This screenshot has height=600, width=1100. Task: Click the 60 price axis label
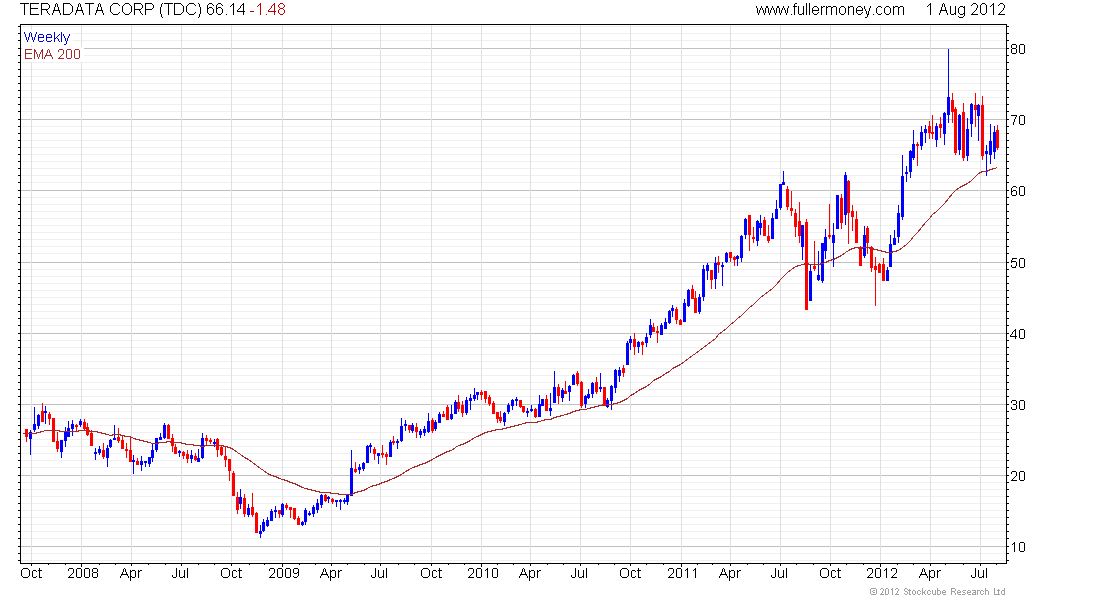[1018, 191]
